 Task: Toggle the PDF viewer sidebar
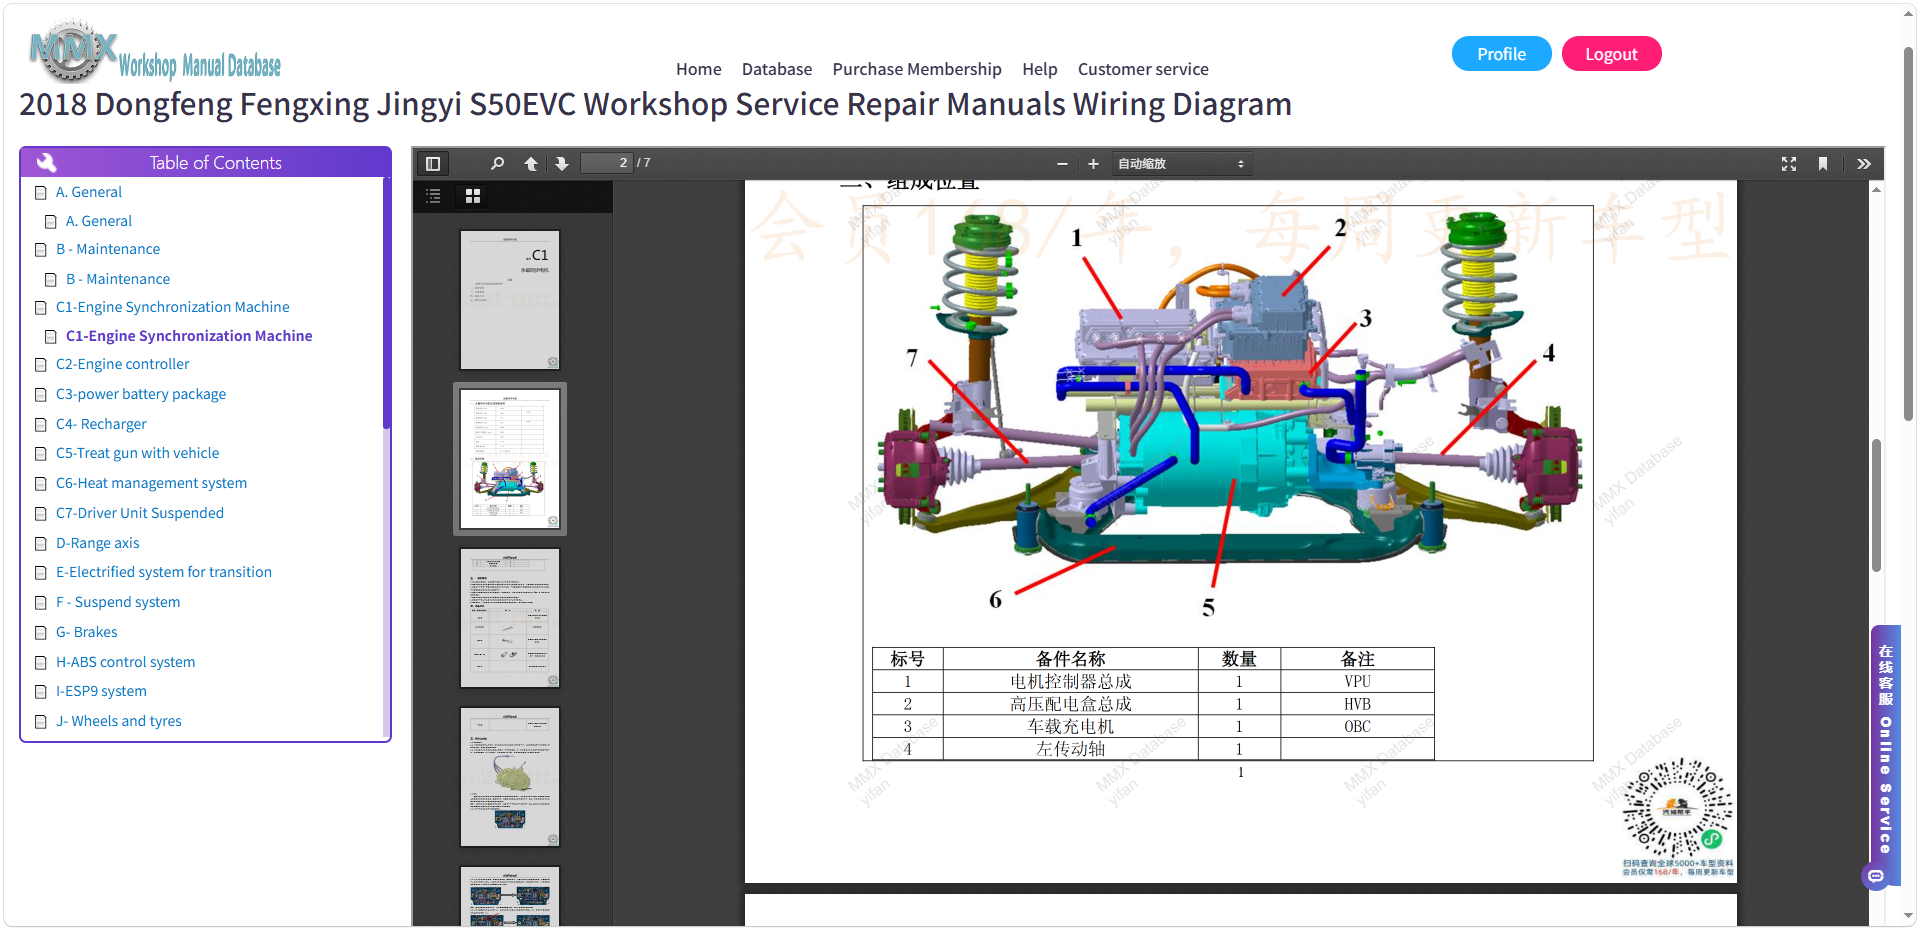coord(433,164)
